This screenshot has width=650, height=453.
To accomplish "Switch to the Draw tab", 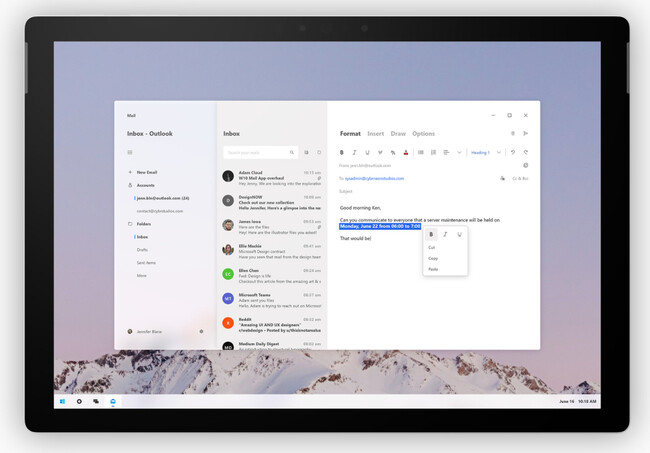I will (x=398, y=133).
